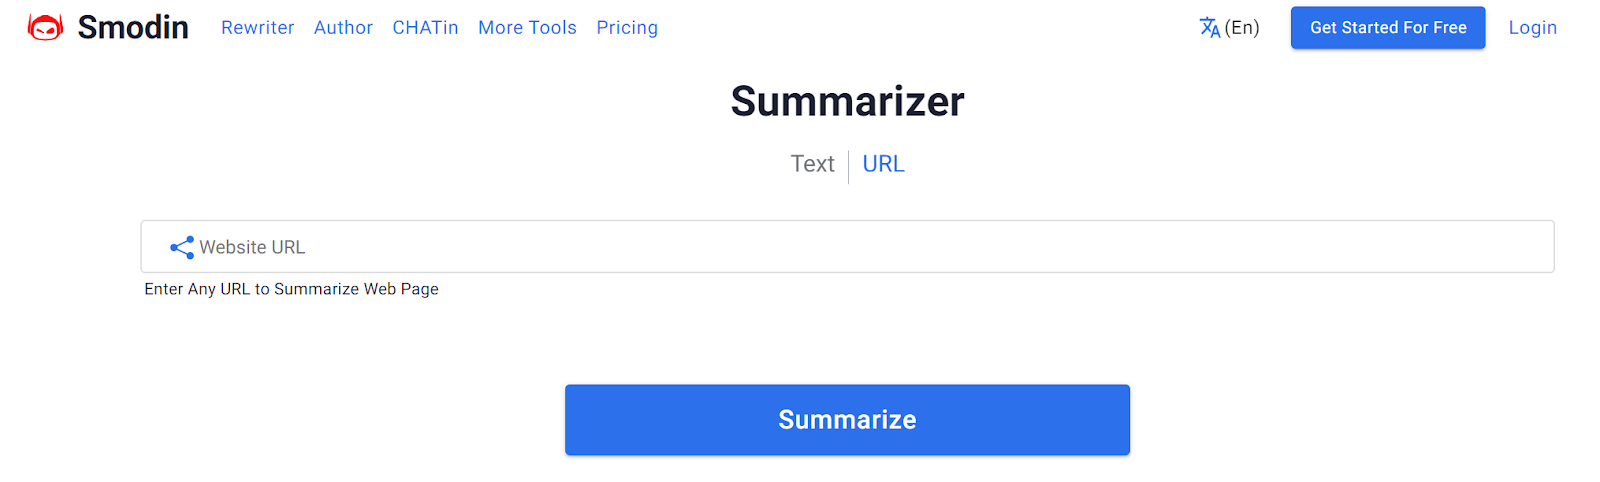Click the divider between Text and URL
Image resolution: width=1600 pixels, height=482 pixels.
point(848,167)
